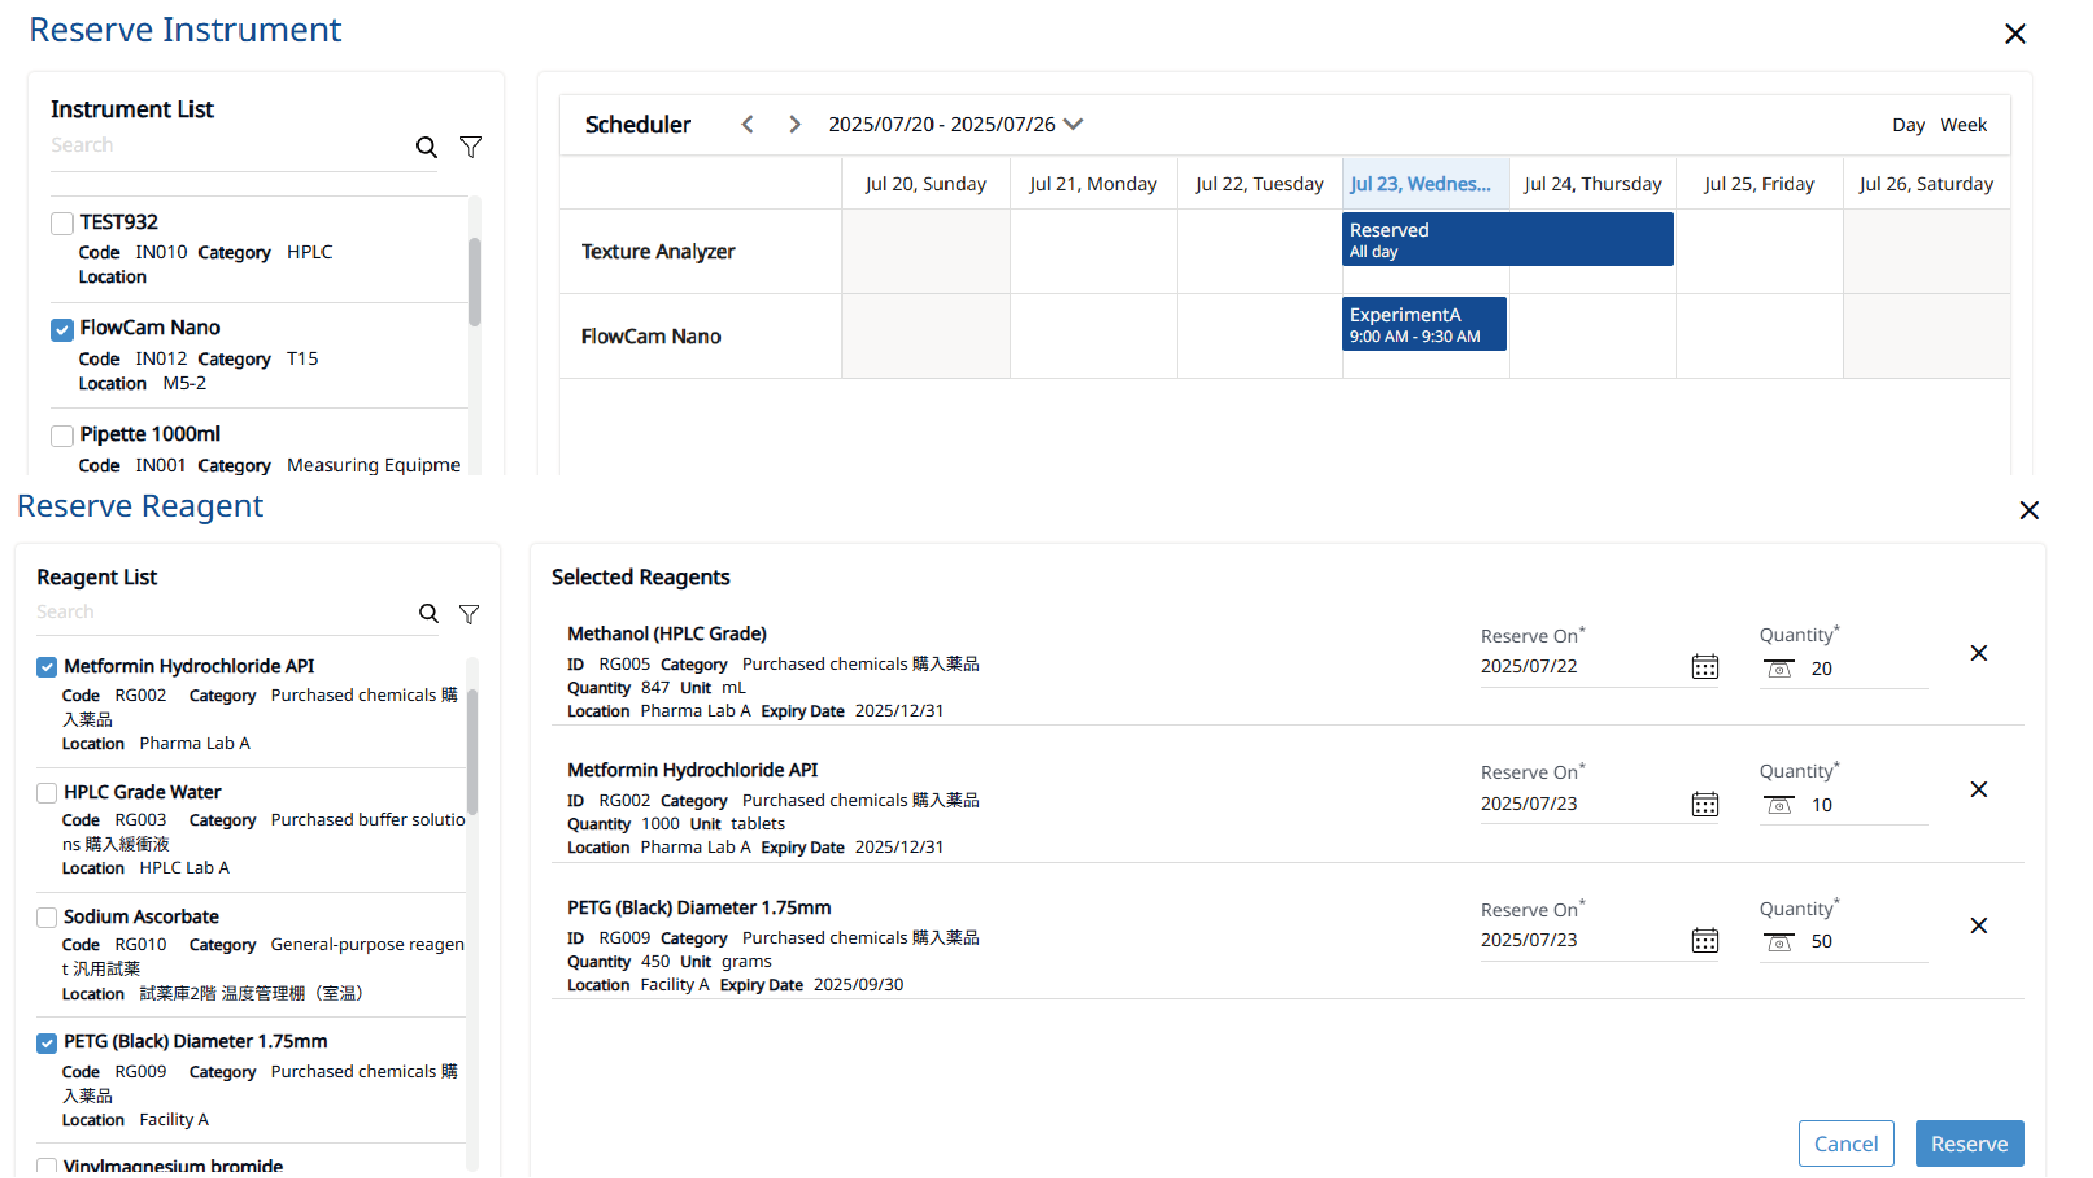Expand the scheduler date range dropdown
The height and width of the screenshot is (1178, 2093).
click(1074, 124)
